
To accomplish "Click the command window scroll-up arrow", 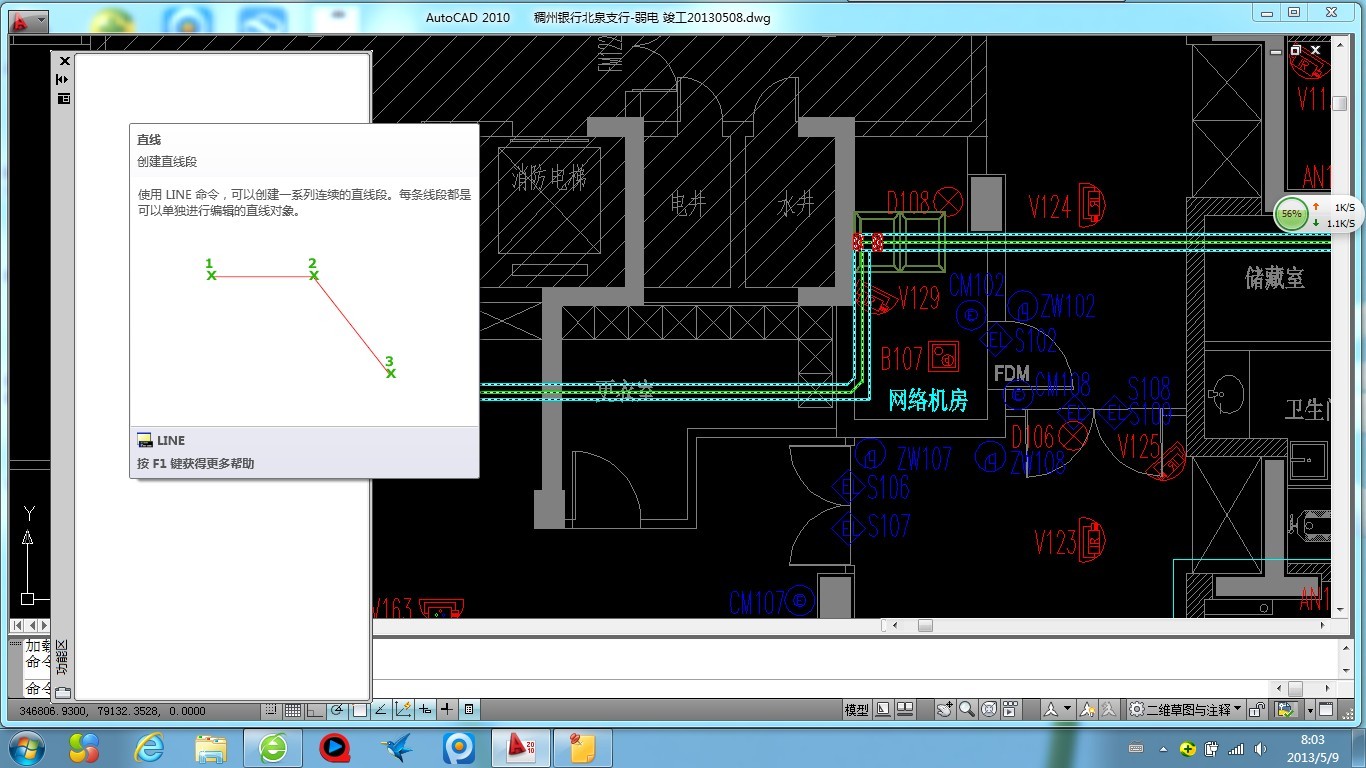I will pyautogui.click(x=1348, y=649).
